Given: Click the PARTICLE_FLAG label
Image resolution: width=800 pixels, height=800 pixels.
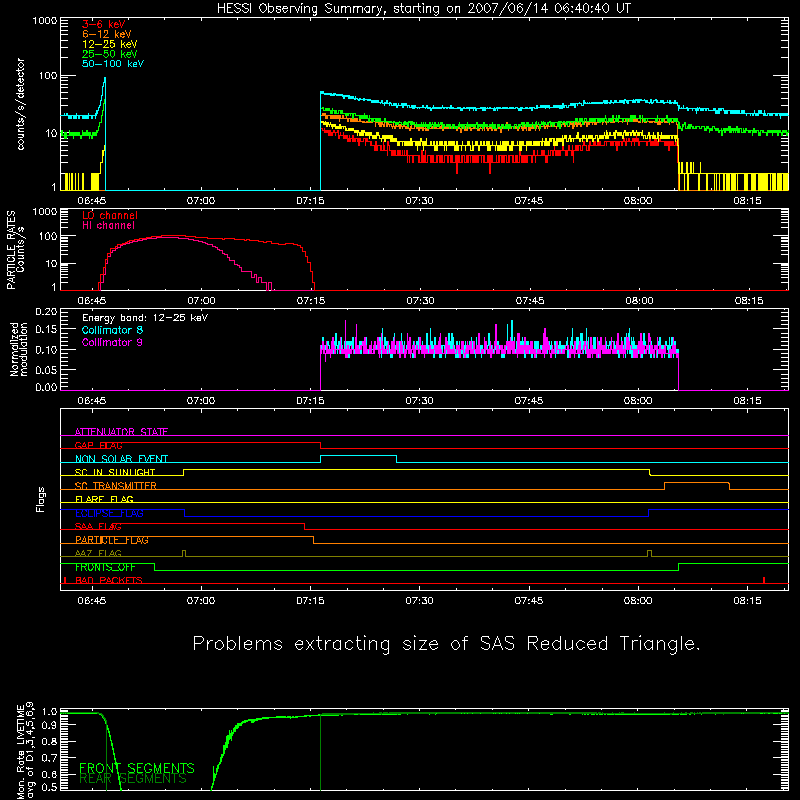Looking at the screenshot, I should pyautogui.click(x=112, y=540).
